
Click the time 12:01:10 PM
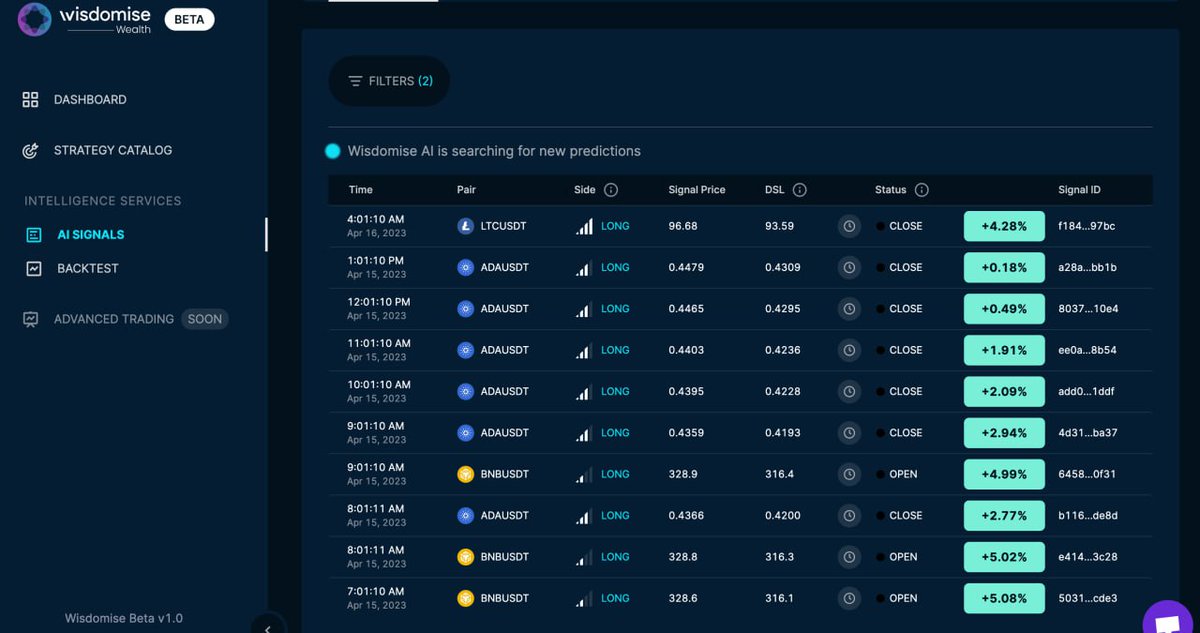378,302
